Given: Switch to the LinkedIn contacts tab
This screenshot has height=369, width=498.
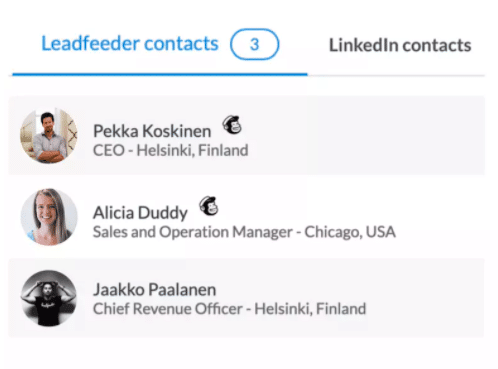Looking at the screenshot, I should [x=400, y=45].
